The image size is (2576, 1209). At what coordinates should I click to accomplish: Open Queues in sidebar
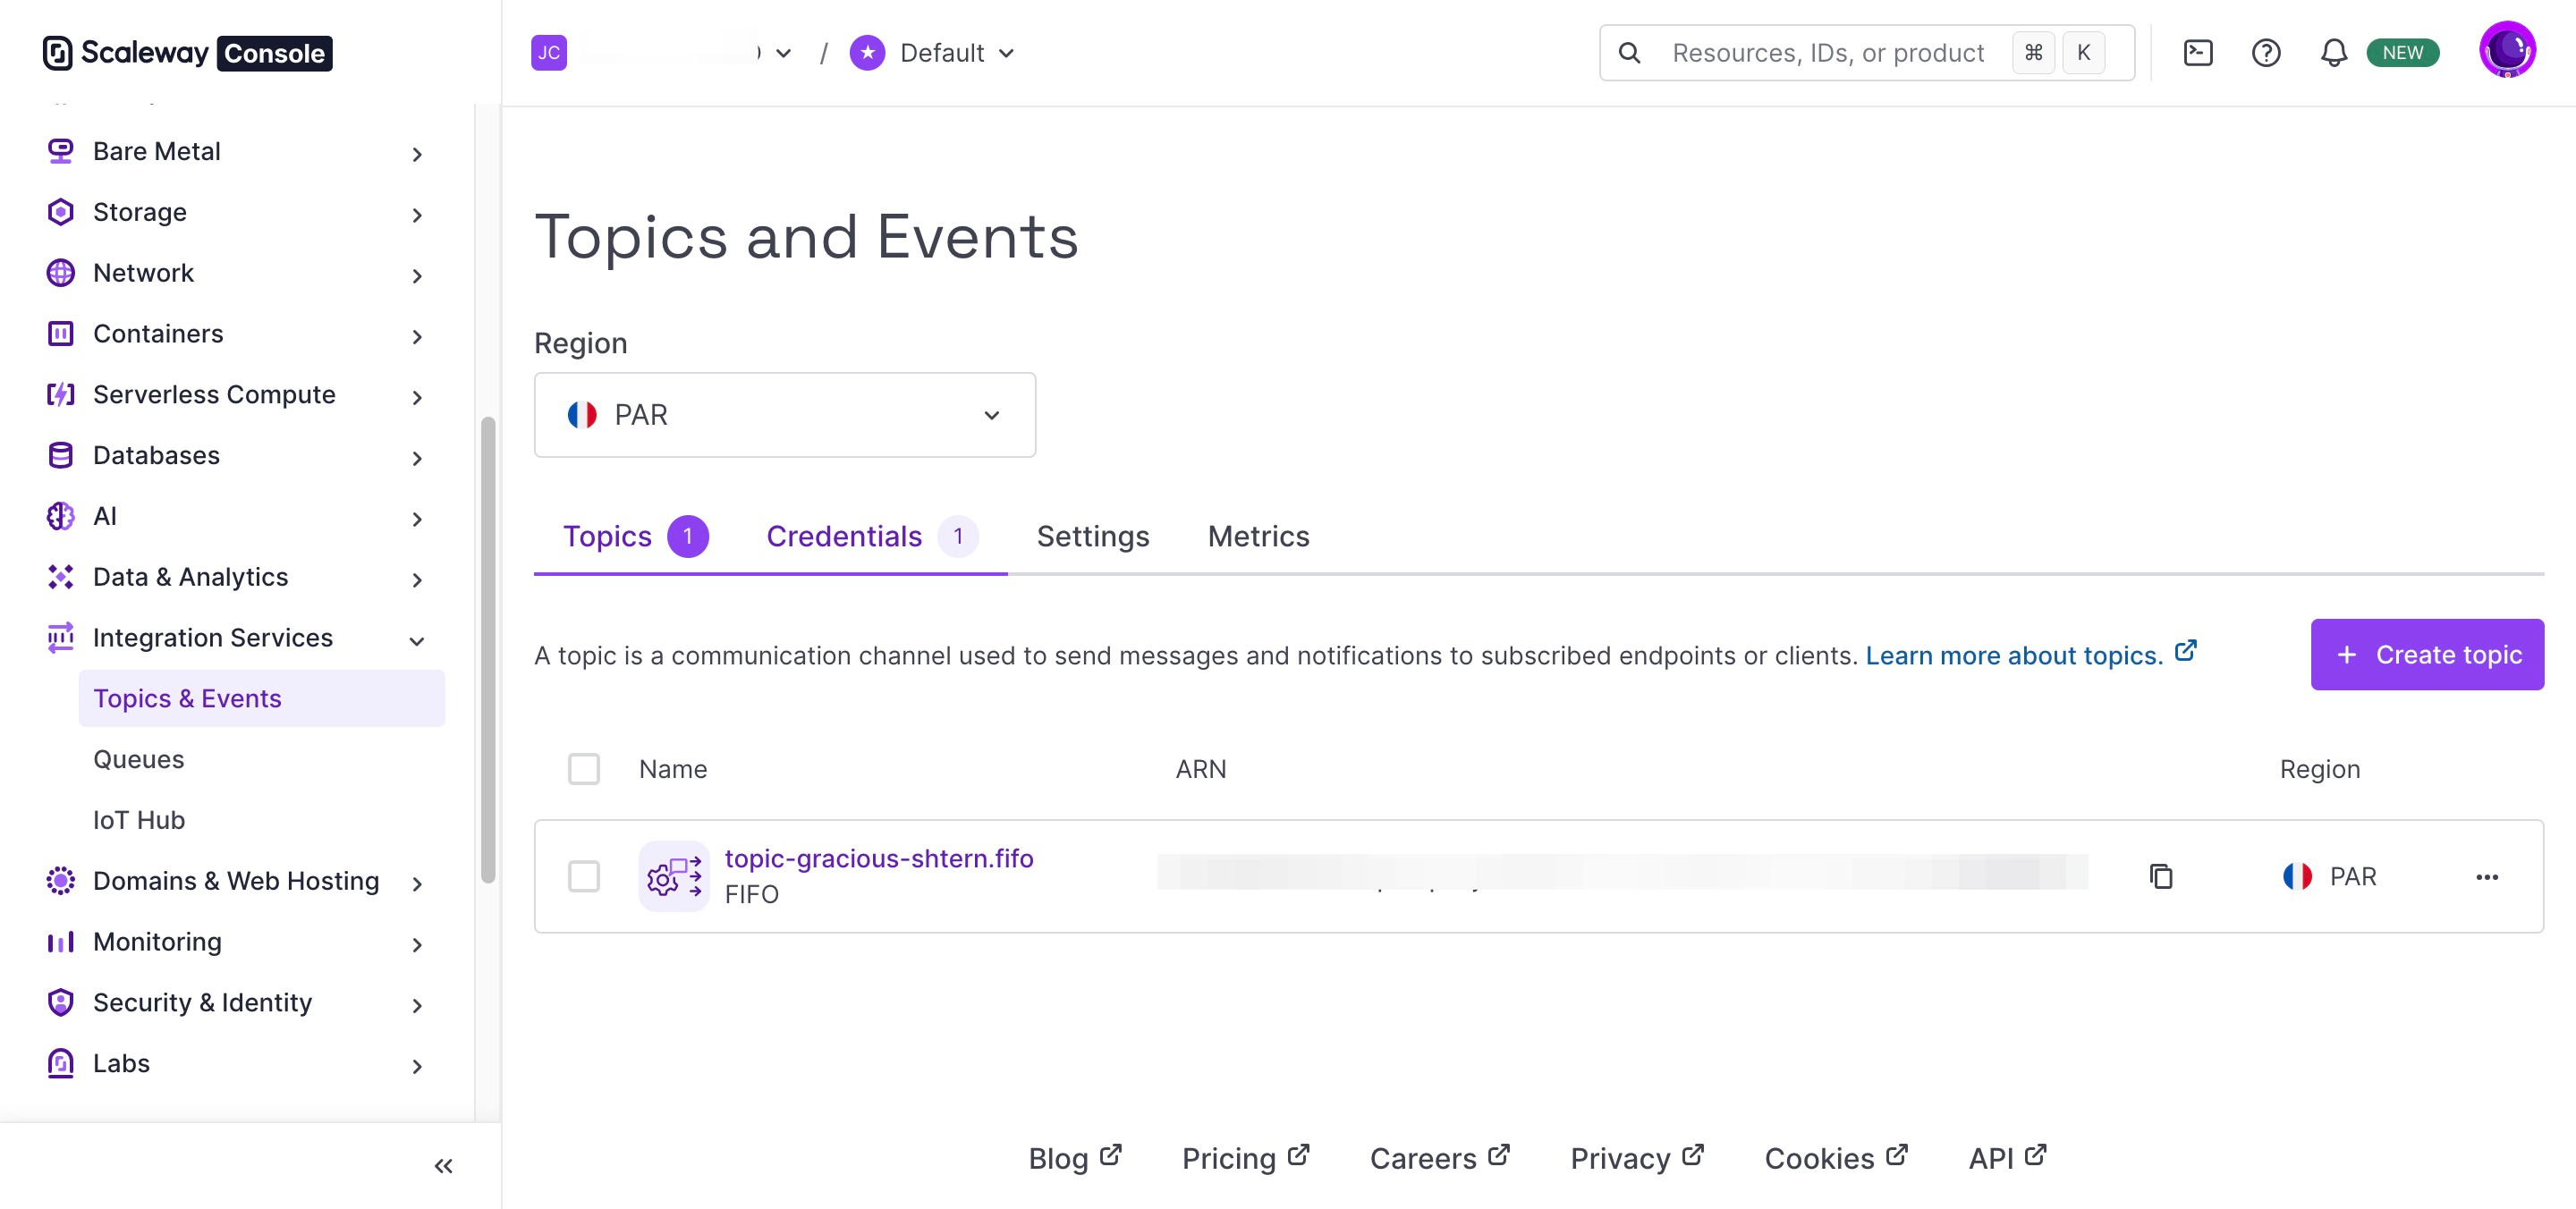point(139,759)
